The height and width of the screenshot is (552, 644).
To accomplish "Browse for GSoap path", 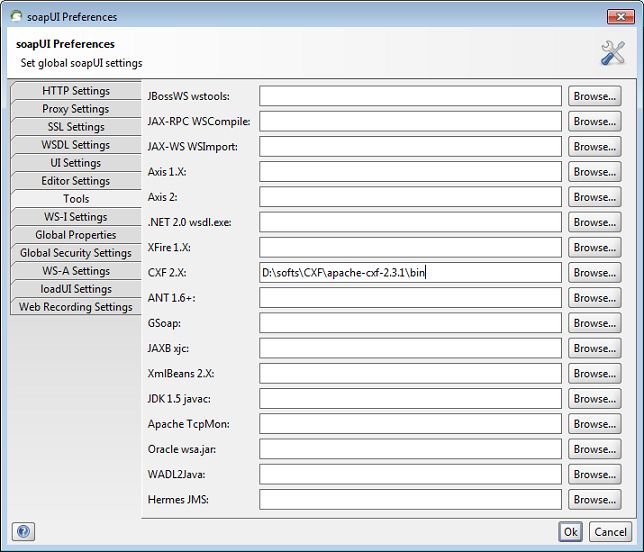I will pos(594,323).
